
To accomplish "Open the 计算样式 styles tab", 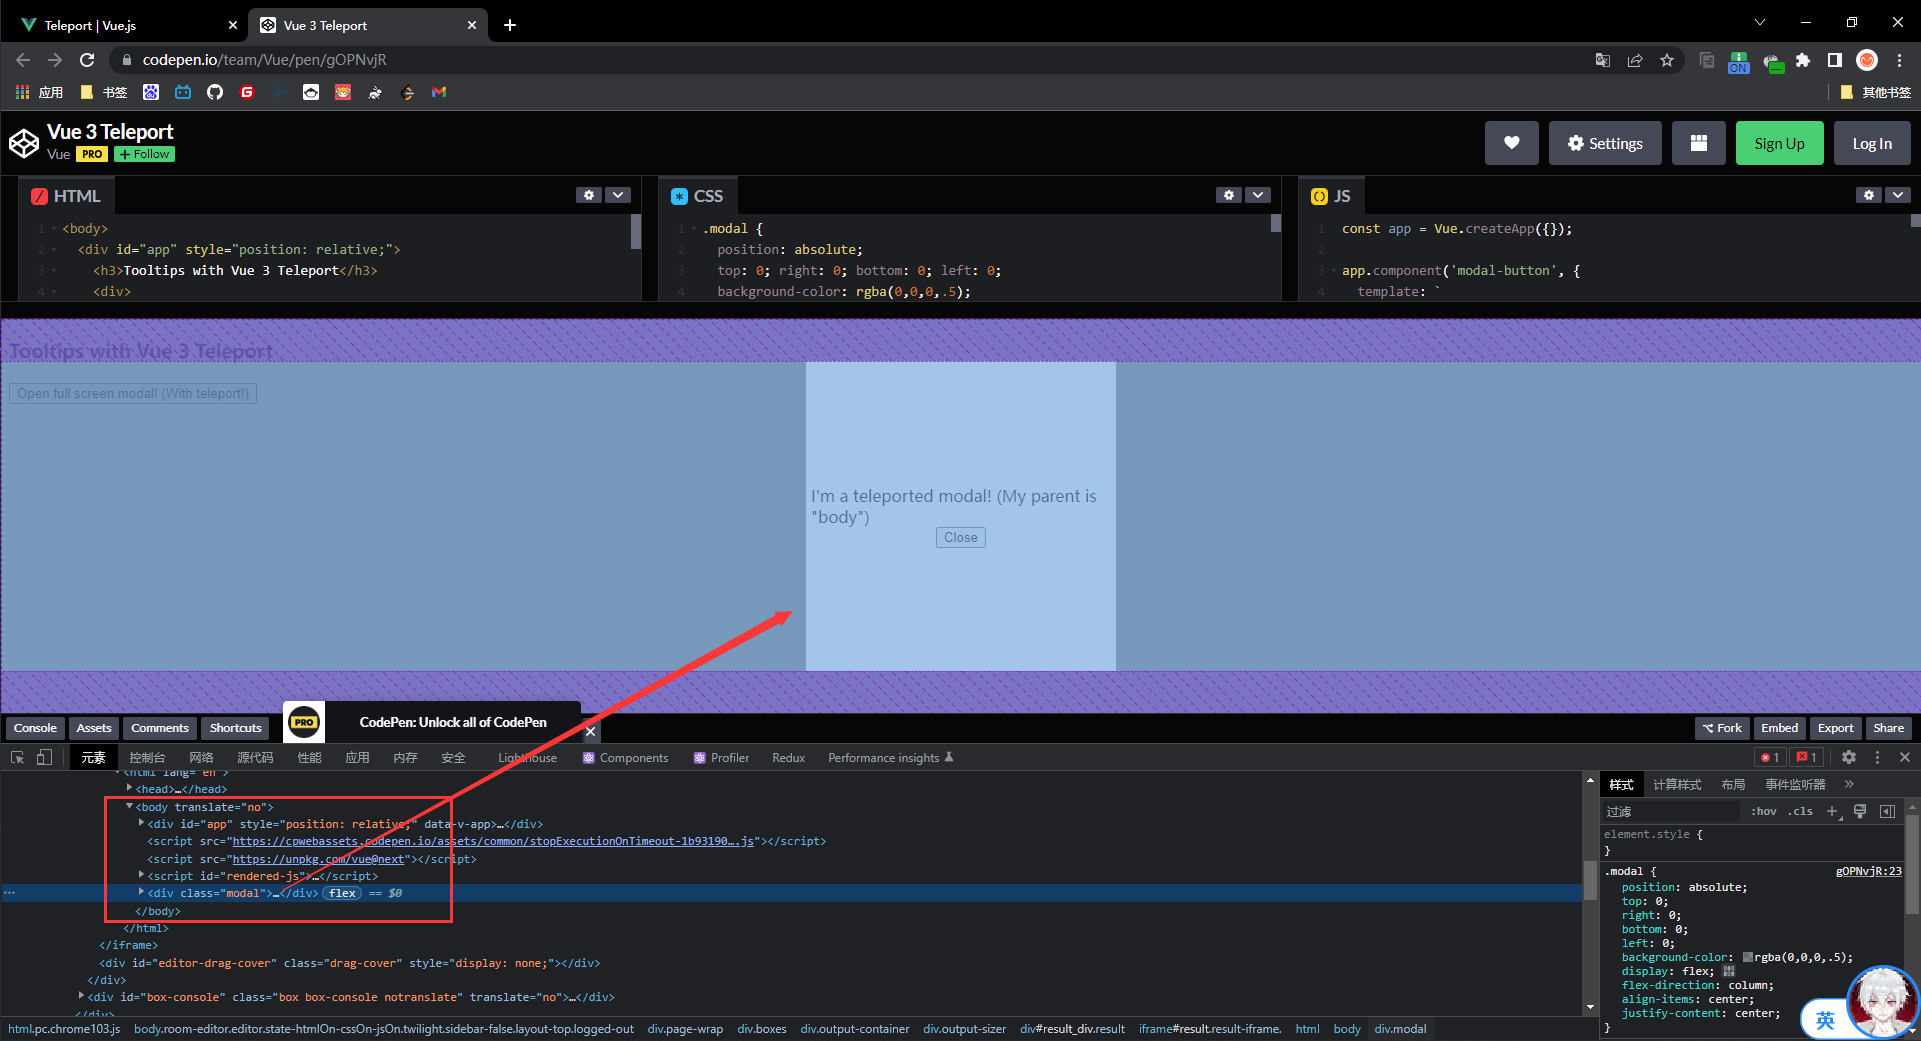I will (x=1676, y=784).
